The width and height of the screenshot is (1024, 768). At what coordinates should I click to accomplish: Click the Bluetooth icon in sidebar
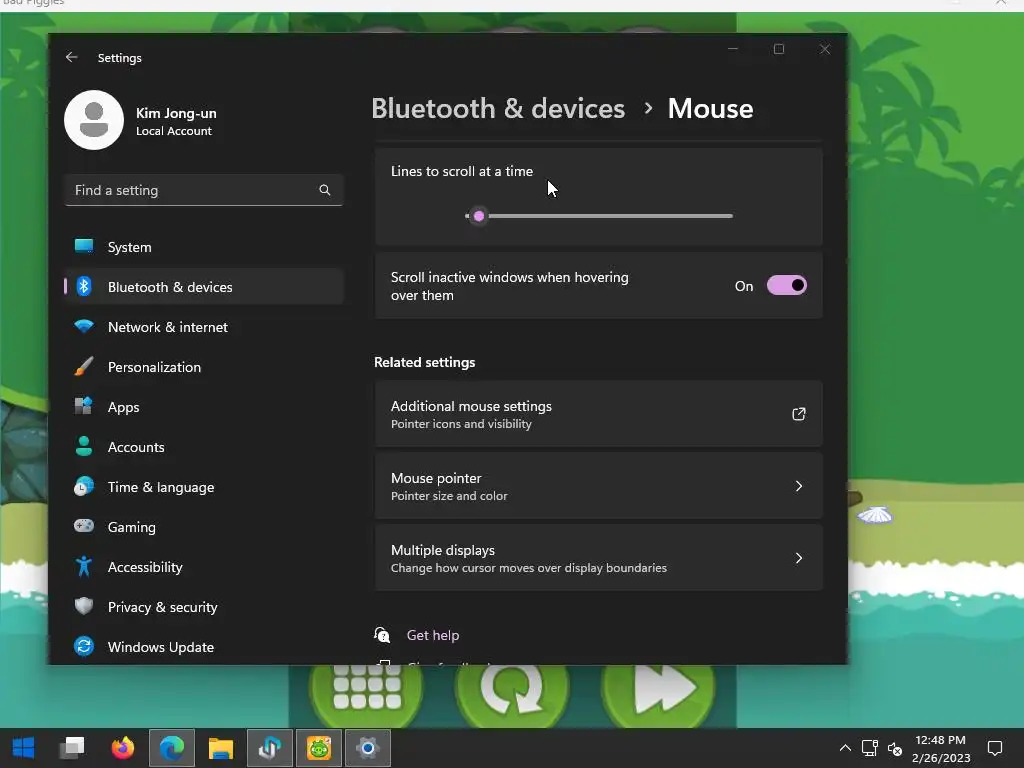tap(84, 286)
